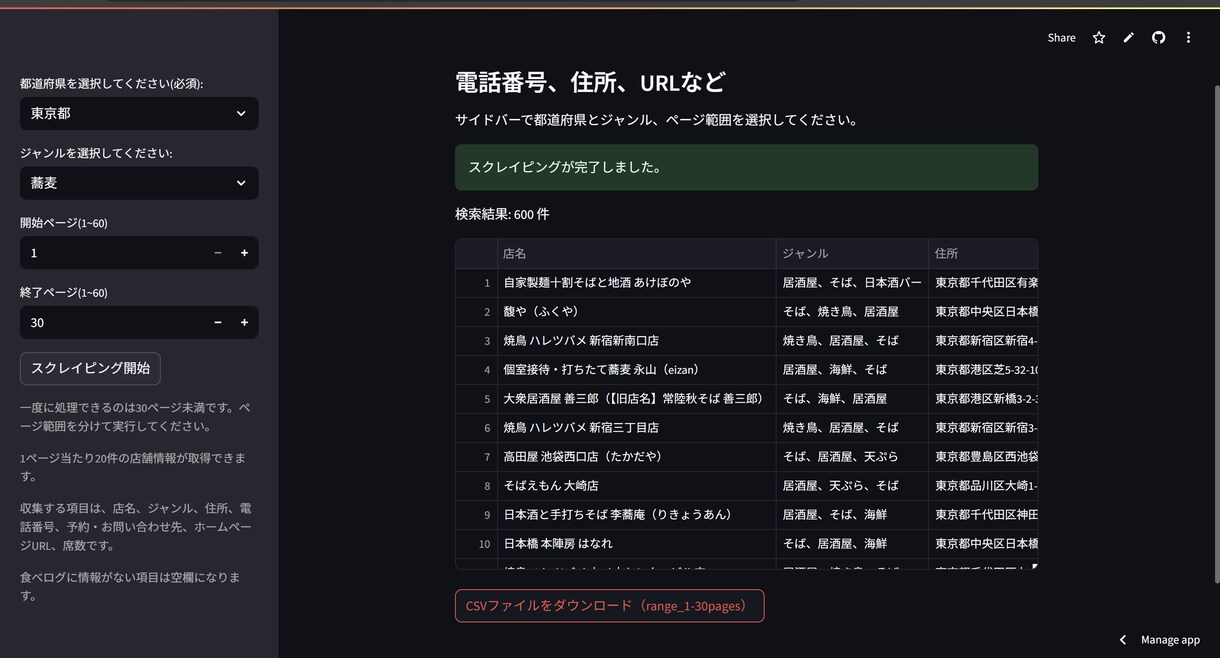This screenshot has width=1220, height=658.
Task: Select cell 馥や（ふくや）
Action: [x=636, y=312]
